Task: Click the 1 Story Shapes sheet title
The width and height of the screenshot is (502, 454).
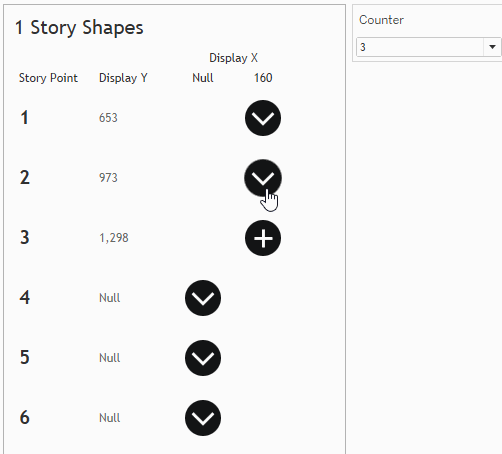Action: coord(79,28)
